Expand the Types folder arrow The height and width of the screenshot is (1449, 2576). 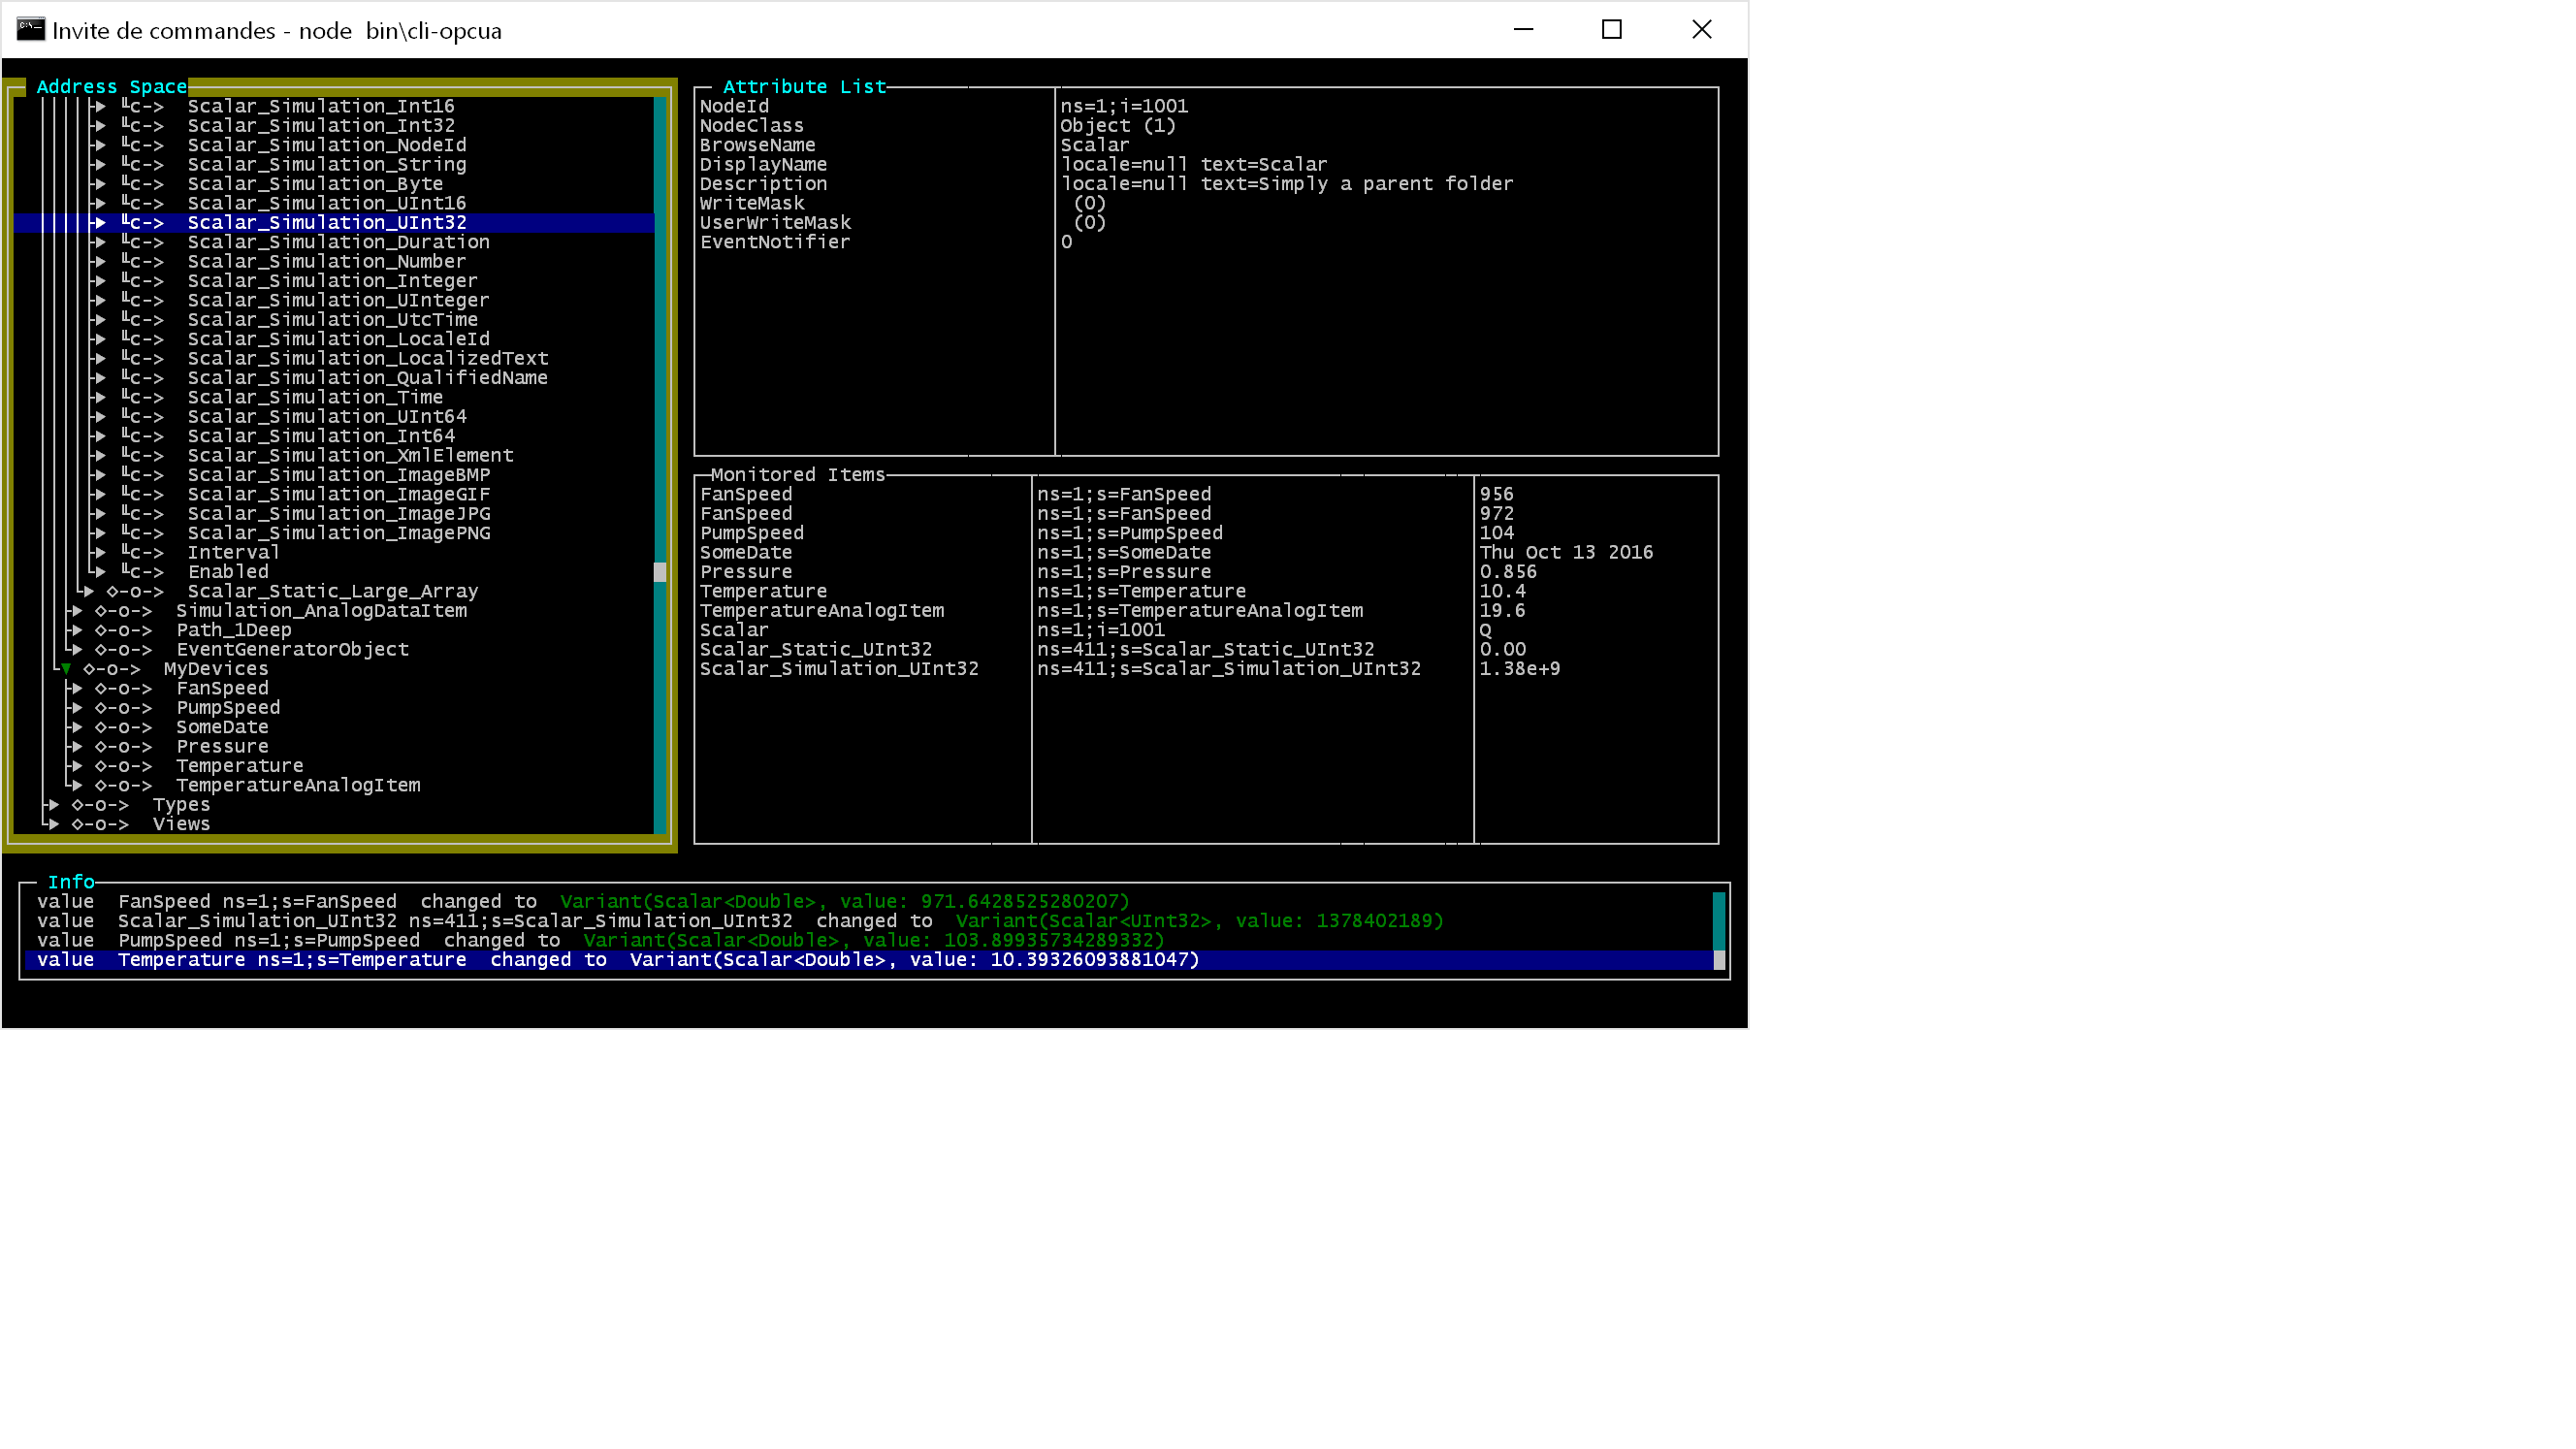point(54,805)
